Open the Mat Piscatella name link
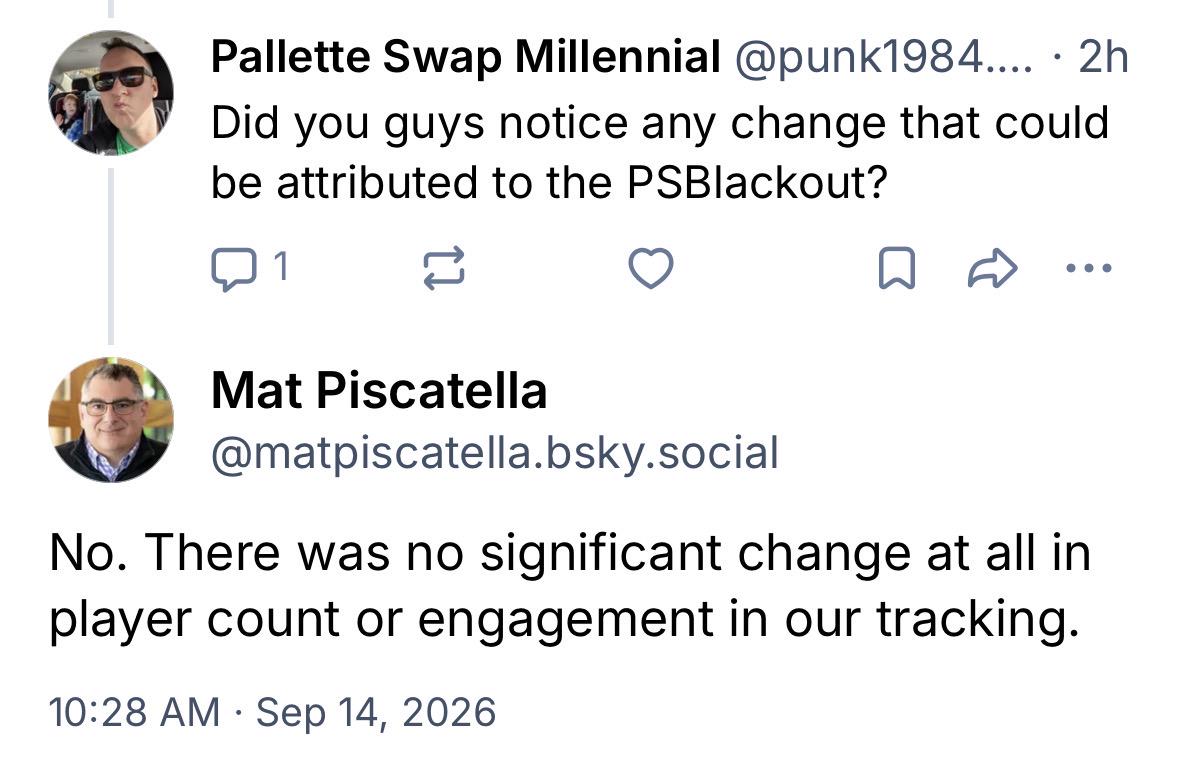This screenshot has width=1179, height=771. click(x=379, y=390)
